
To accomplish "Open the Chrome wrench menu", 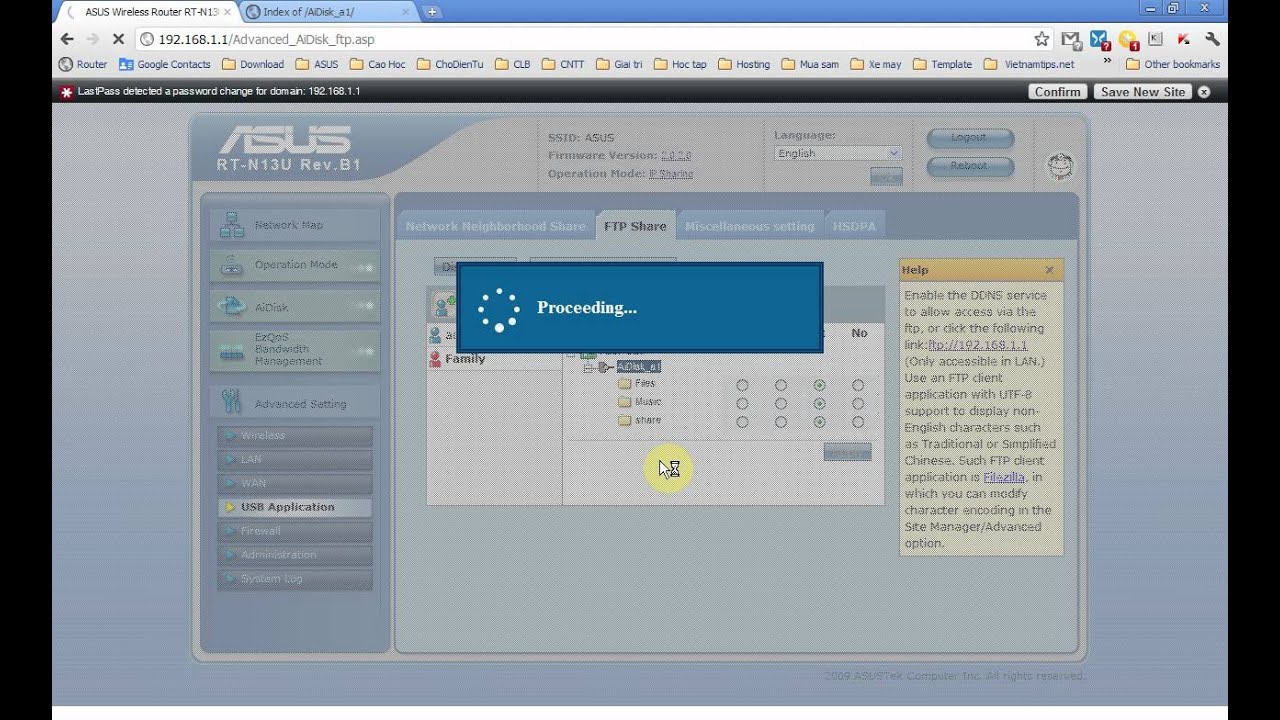I will [x=1212, y=39].
